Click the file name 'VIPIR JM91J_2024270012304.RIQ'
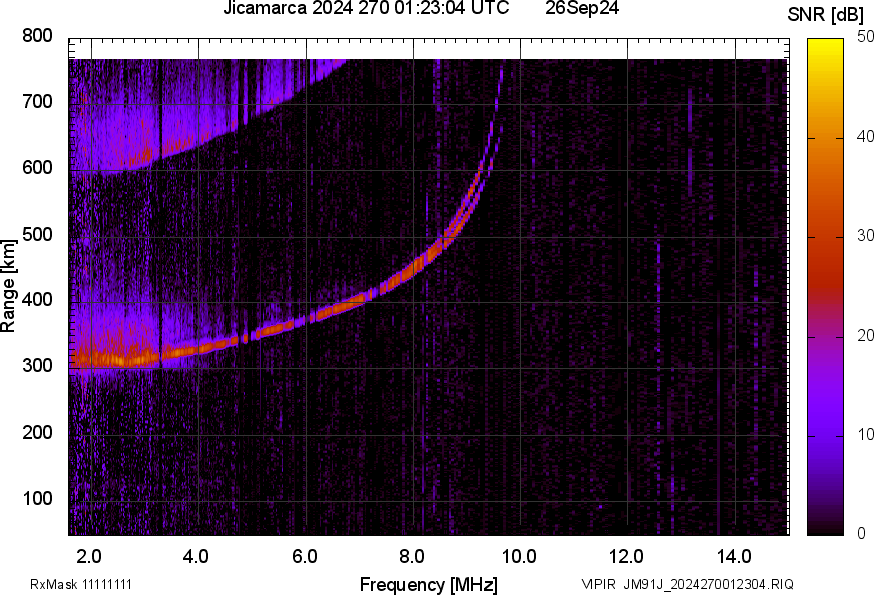 [x=687, y=584]
